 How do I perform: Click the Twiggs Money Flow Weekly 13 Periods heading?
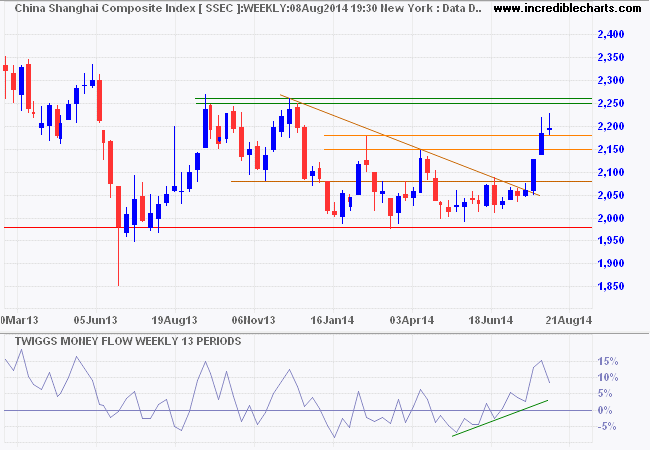pos(128,341)
